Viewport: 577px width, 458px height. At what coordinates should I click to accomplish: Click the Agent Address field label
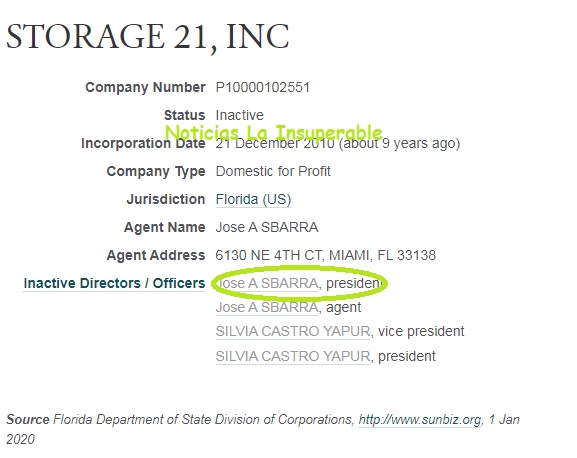(x=156, y=255)
